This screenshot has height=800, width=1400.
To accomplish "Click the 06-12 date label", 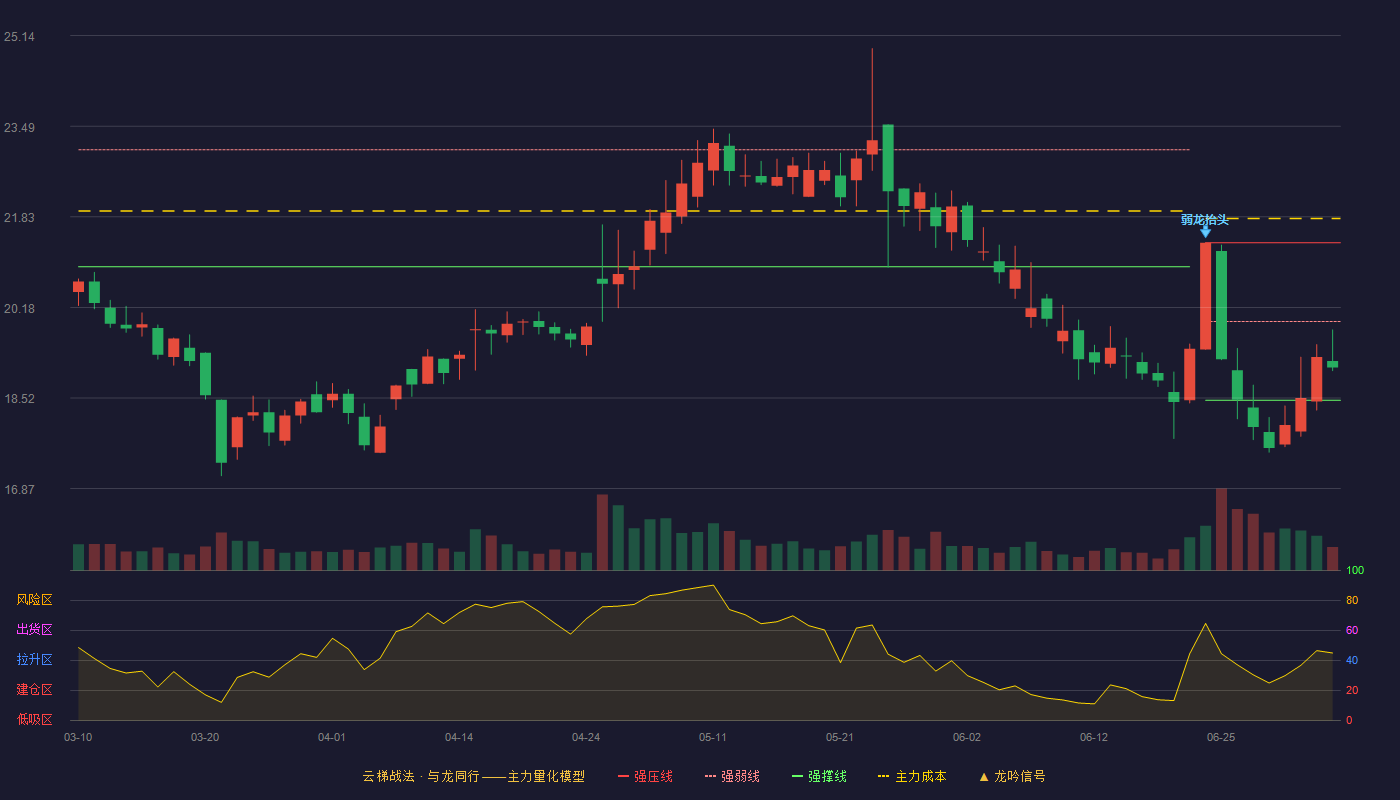I will click(1094, 737).
